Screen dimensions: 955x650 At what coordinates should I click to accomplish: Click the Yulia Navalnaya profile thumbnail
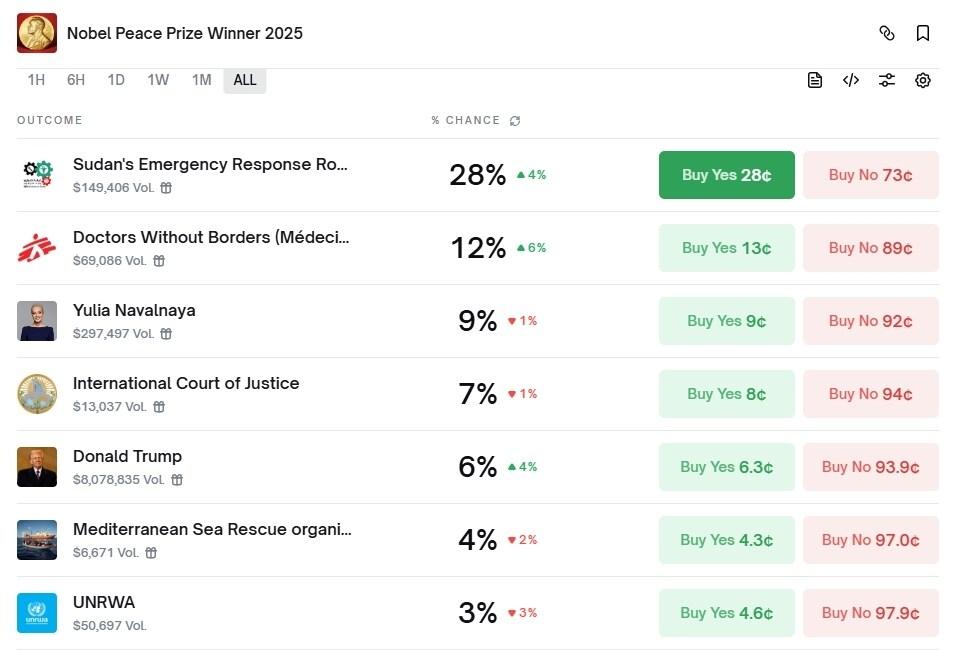coord(37,321)
